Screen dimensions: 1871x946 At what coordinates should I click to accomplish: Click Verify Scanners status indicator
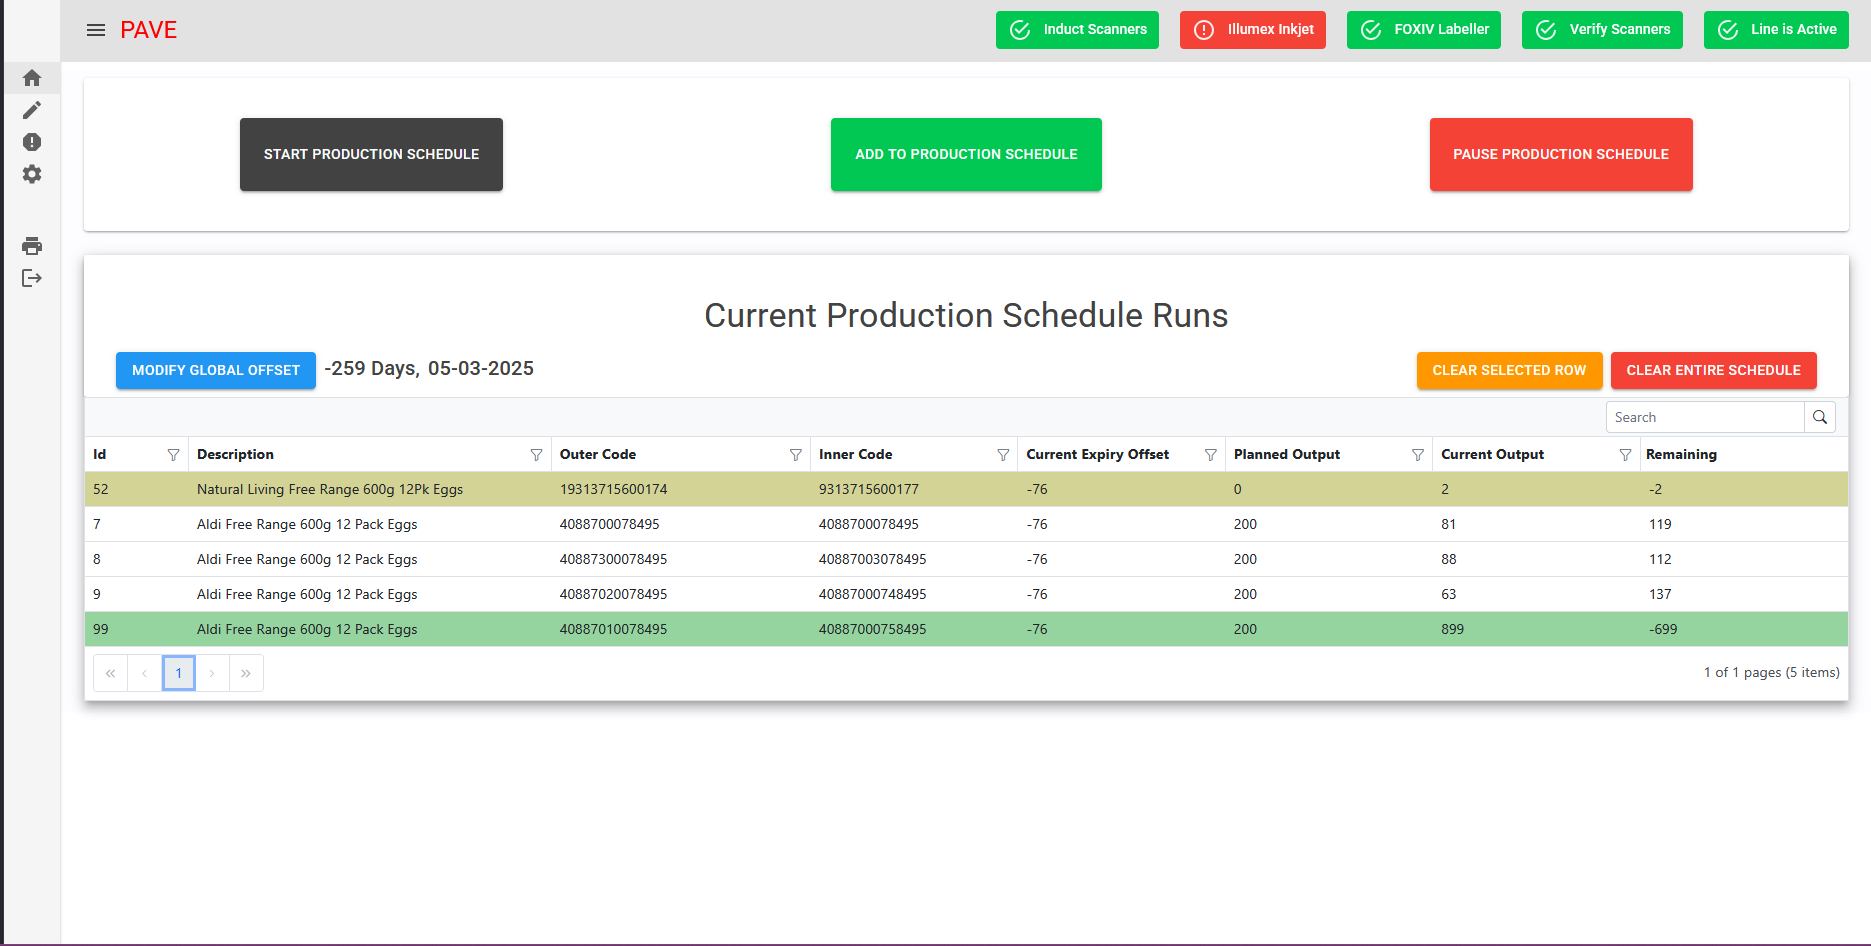tap(1602, 30)
